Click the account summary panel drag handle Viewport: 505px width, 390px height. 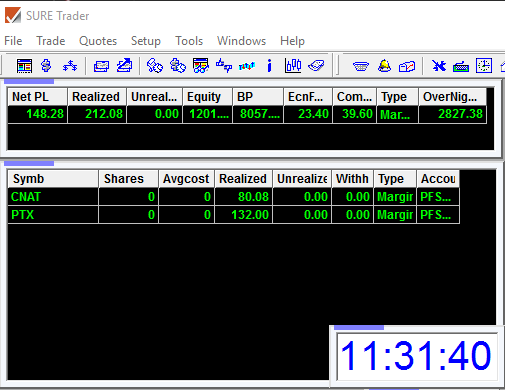[29, 82]
